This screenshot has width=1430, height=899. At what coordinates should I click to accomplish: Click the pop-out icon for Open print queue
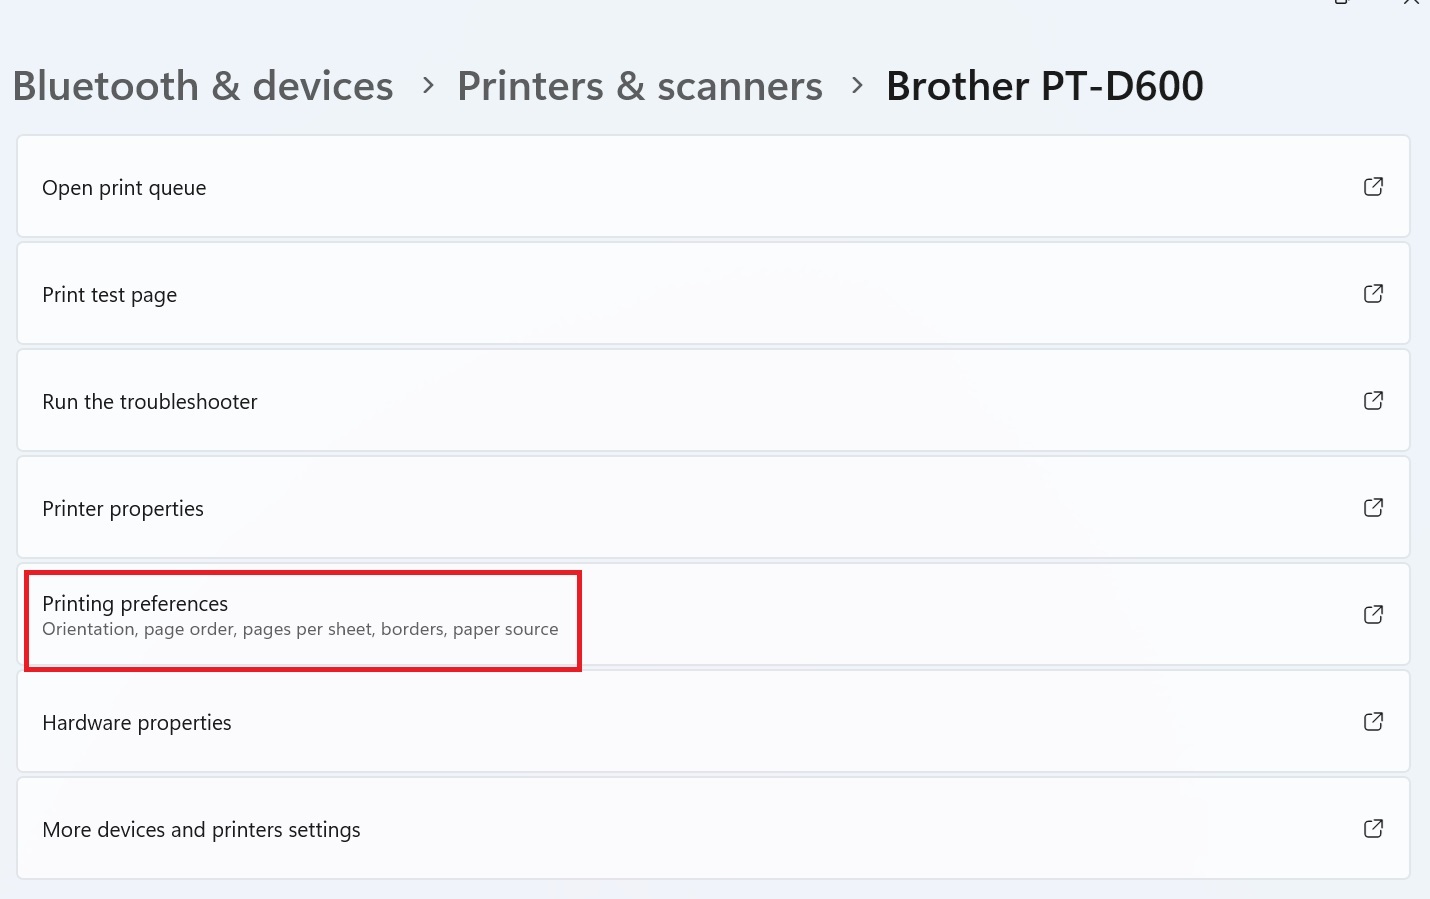1373,187
